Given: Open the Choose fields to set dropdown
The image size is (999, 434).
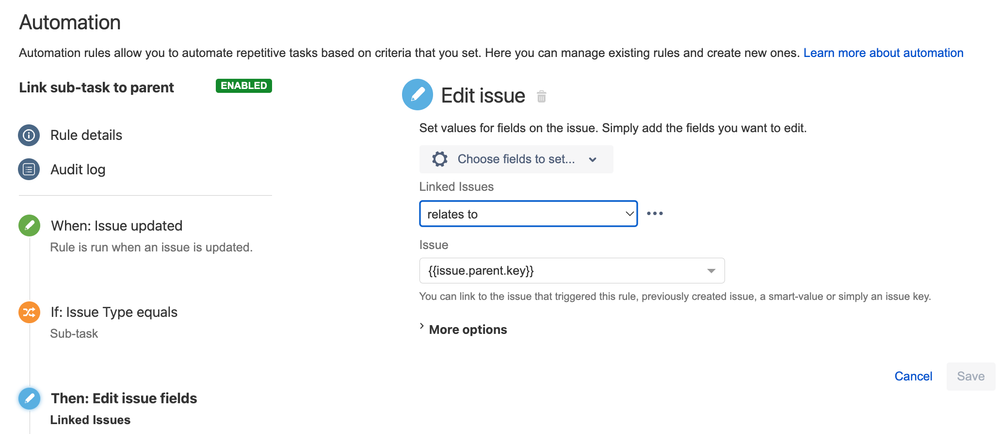Looking at the screenshot, I should point(516,159).
